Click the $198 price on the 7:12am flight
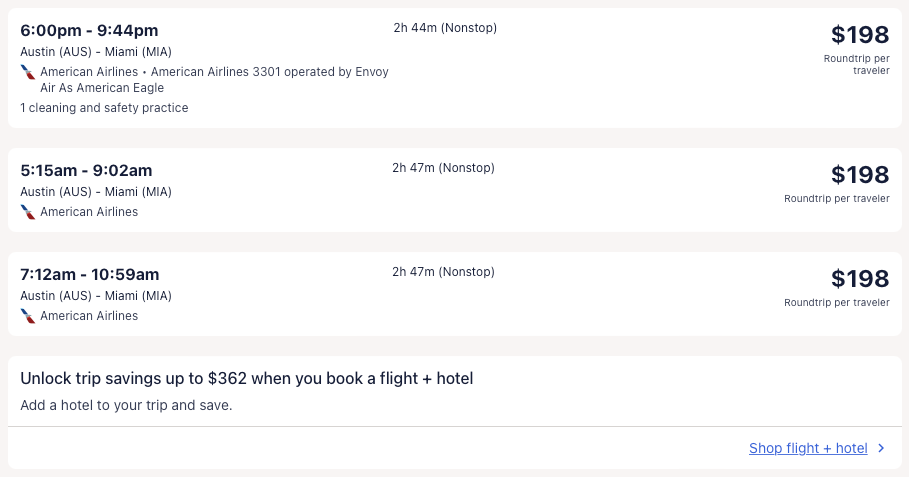The height and width of the screenshot is (477, 909). click(x=859, y=279)
